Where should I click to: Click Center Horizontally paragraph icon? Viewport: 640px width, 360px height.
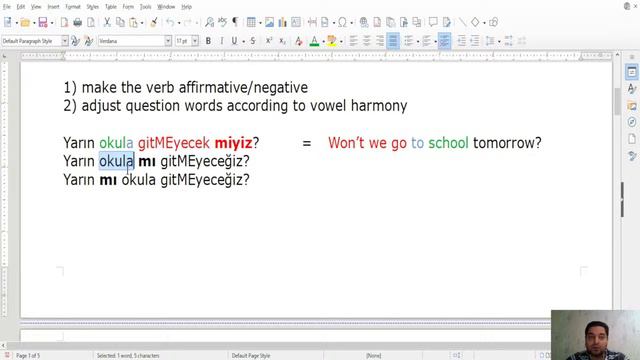[x=367, y=41]
